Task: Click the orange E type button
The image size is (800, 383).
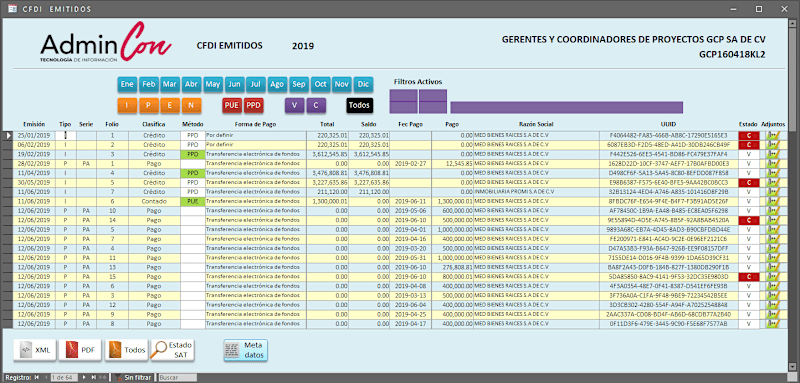Action: pos(170,105)
